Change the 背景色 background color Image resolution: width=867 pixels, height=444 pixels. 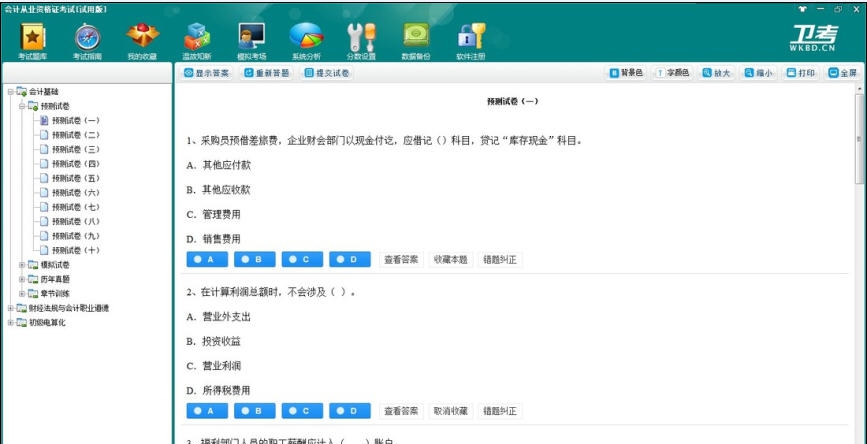(626, 73)
